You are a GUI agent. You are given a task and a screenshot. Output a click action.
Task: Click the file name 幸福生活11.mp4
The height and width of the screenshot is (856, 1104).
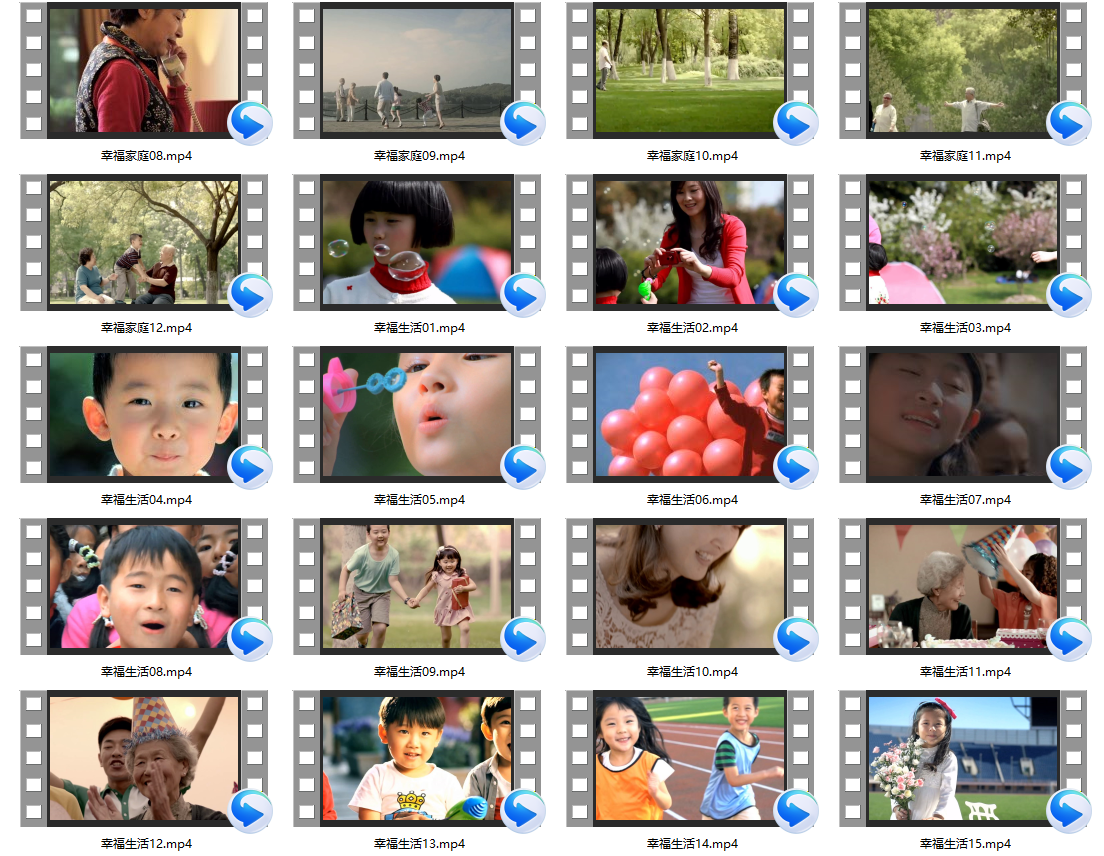[x=965, y=672]
